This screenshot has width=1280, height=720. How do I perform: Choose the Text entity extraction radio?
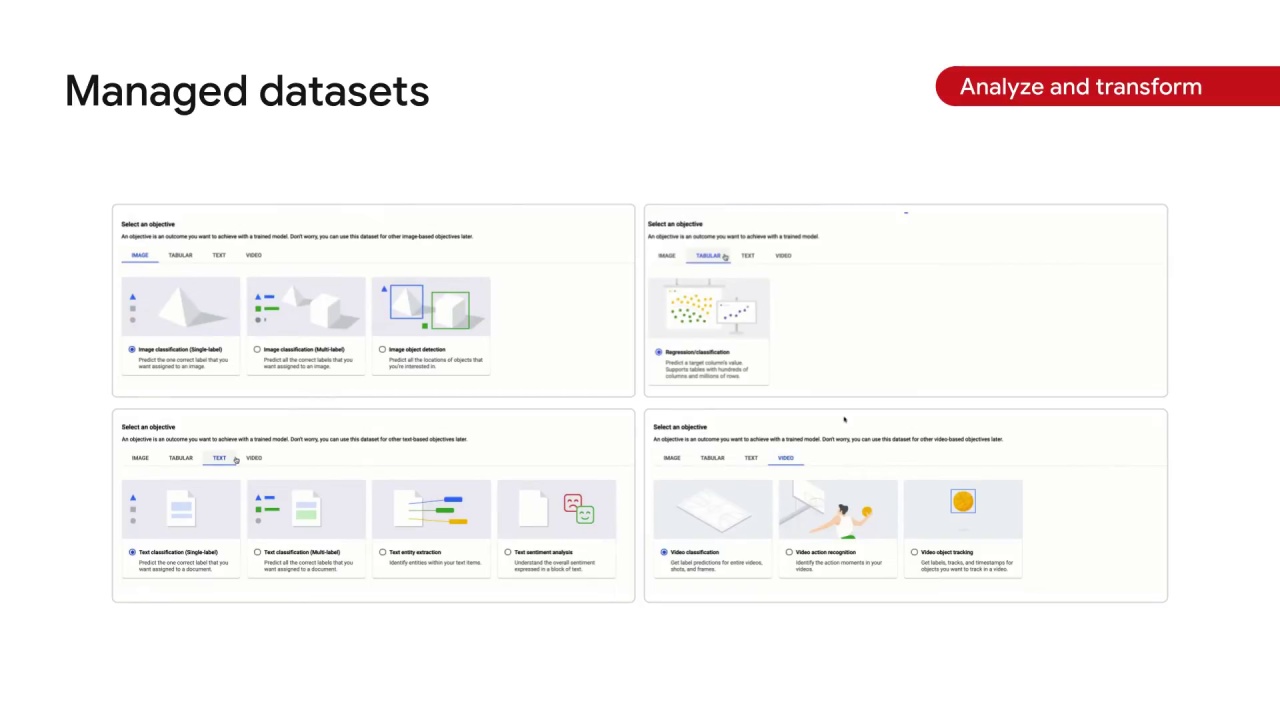coord(382,552)
